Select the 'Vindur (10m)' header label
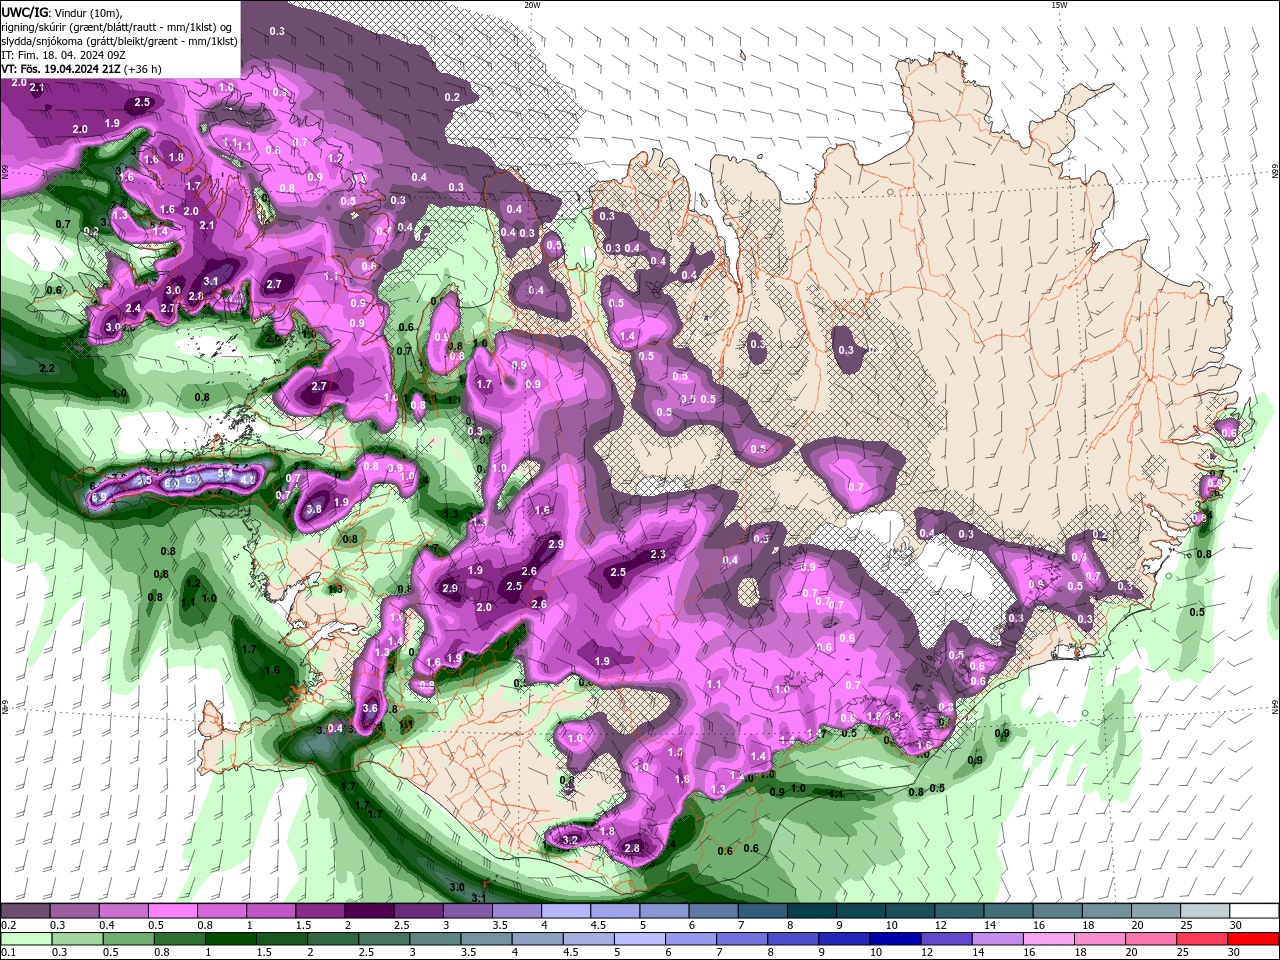 [86, 12]
